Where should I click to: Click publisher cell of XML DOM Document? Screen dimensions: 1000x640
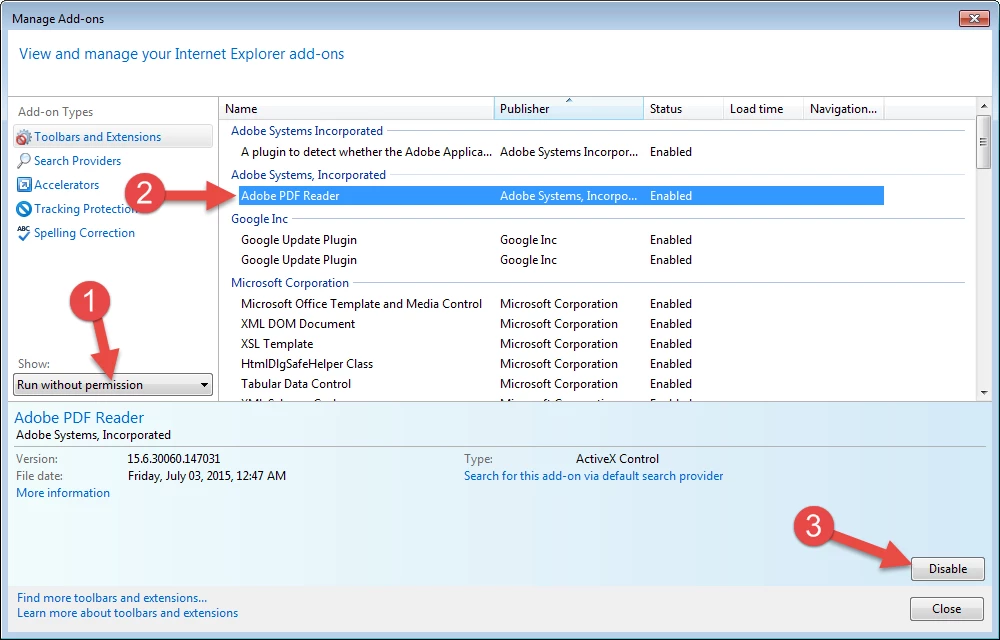coord(559,324)
